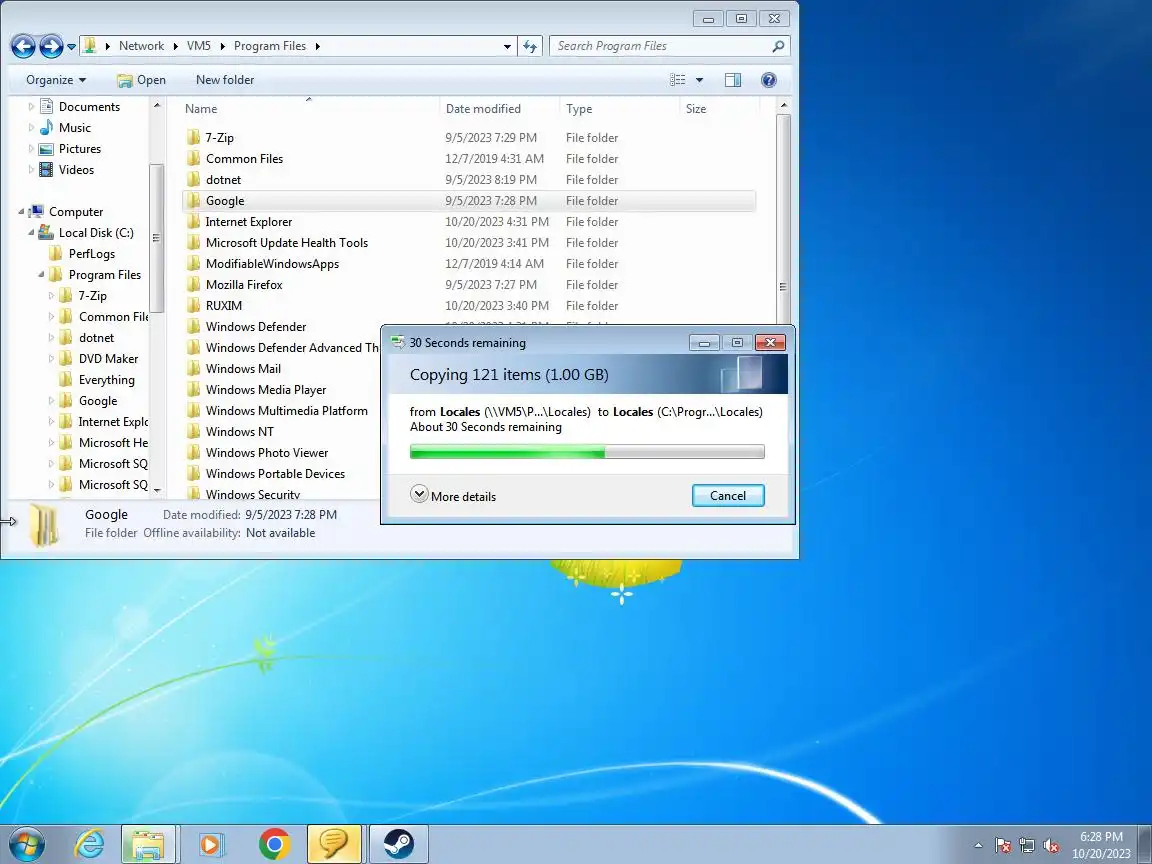The height and width of the screenshot is (864, 1152).
Task: Open the address bar history dropdown
Action: tap(507, 46)
